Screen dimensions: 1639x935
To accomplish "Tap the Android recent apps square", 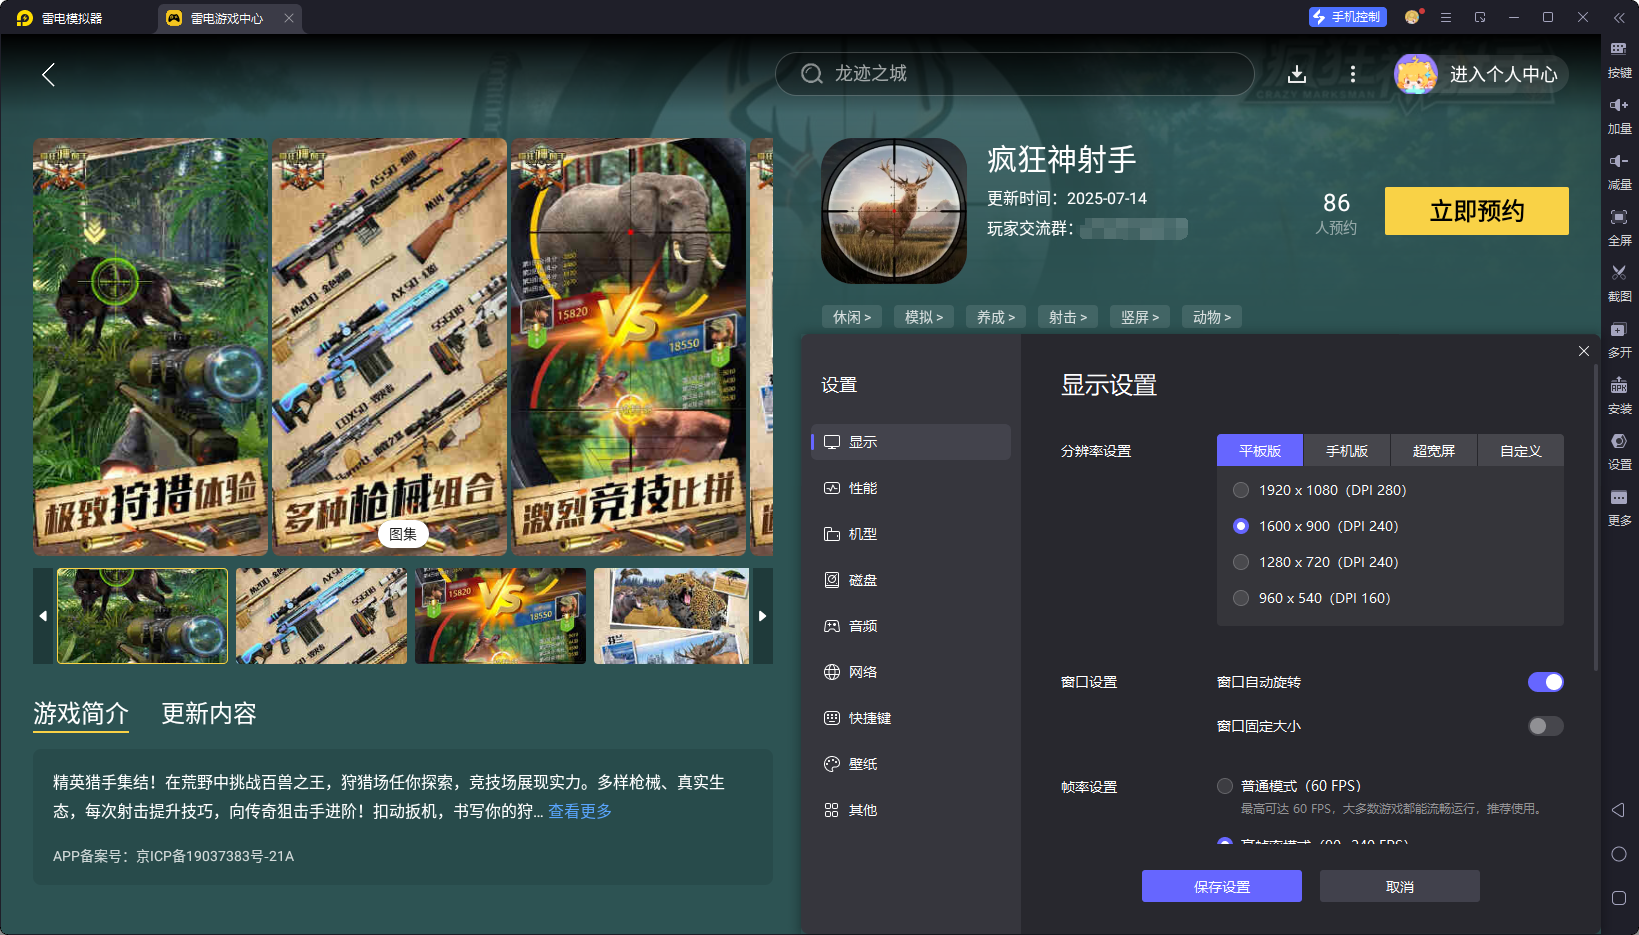I will point(1619,898).
